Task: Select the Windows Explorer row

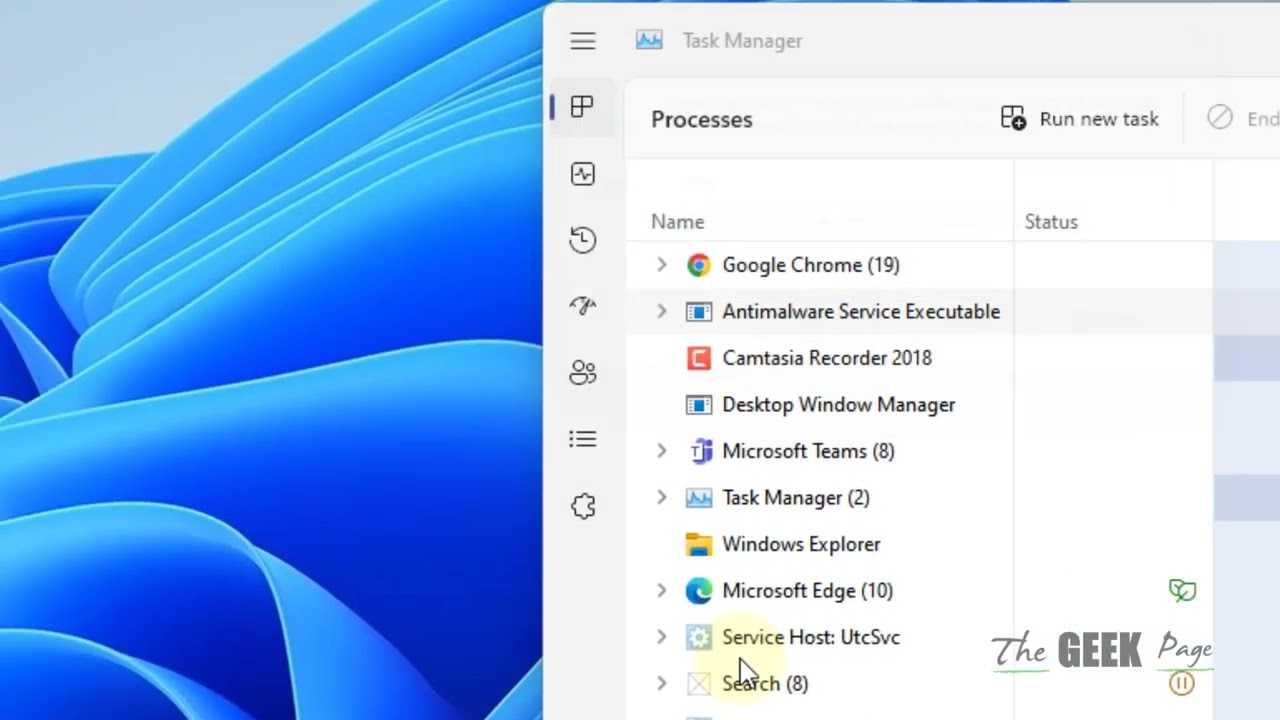Action: point(802,544)
